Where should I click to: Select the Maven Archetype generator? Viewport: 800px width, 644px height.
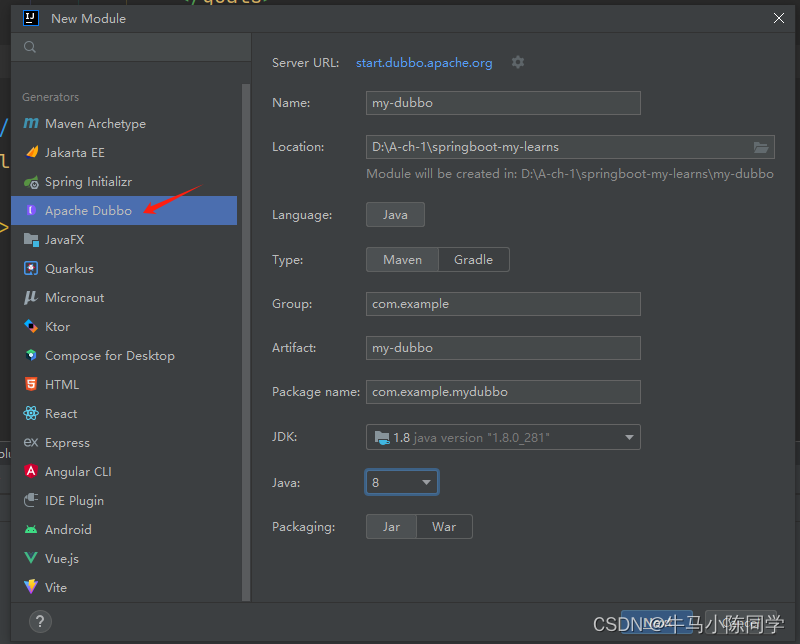point(86,123)
